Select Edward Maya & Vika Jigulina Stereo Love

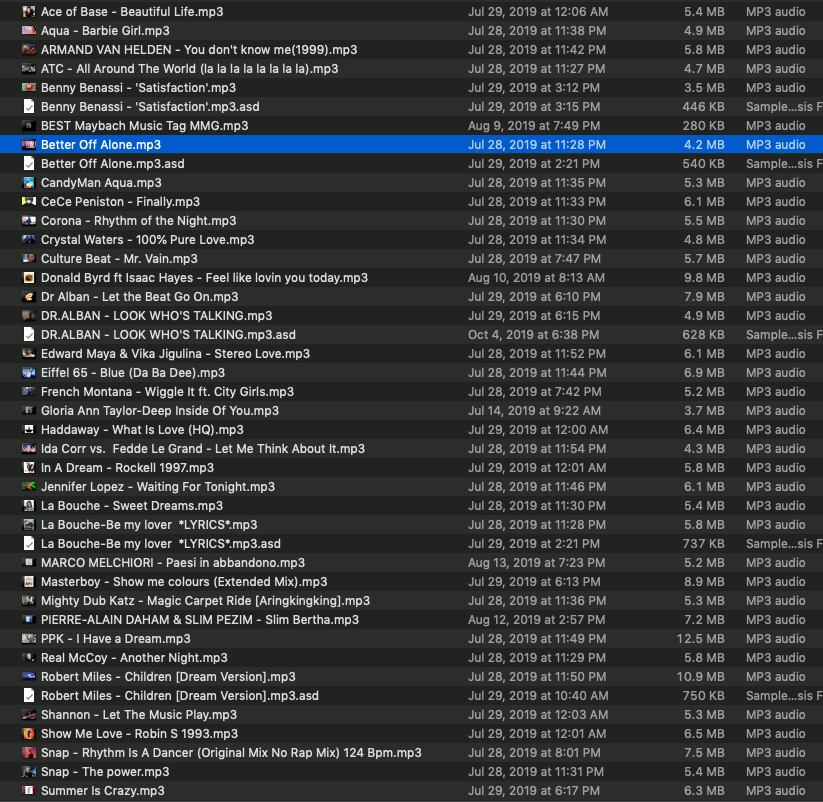[x=412, y=353]
